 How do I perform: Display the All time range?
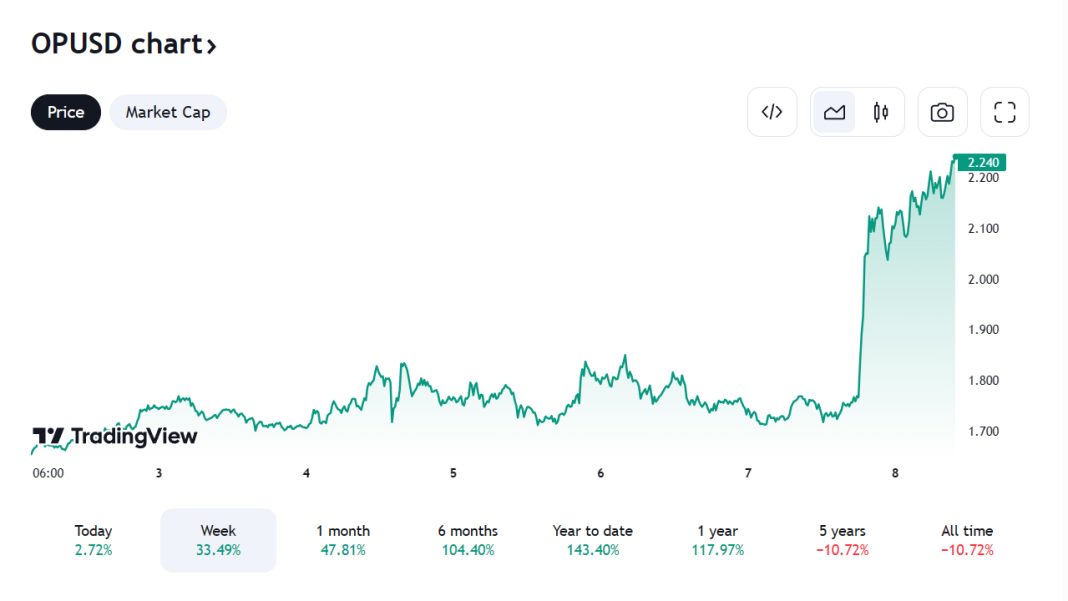point(967,540)
